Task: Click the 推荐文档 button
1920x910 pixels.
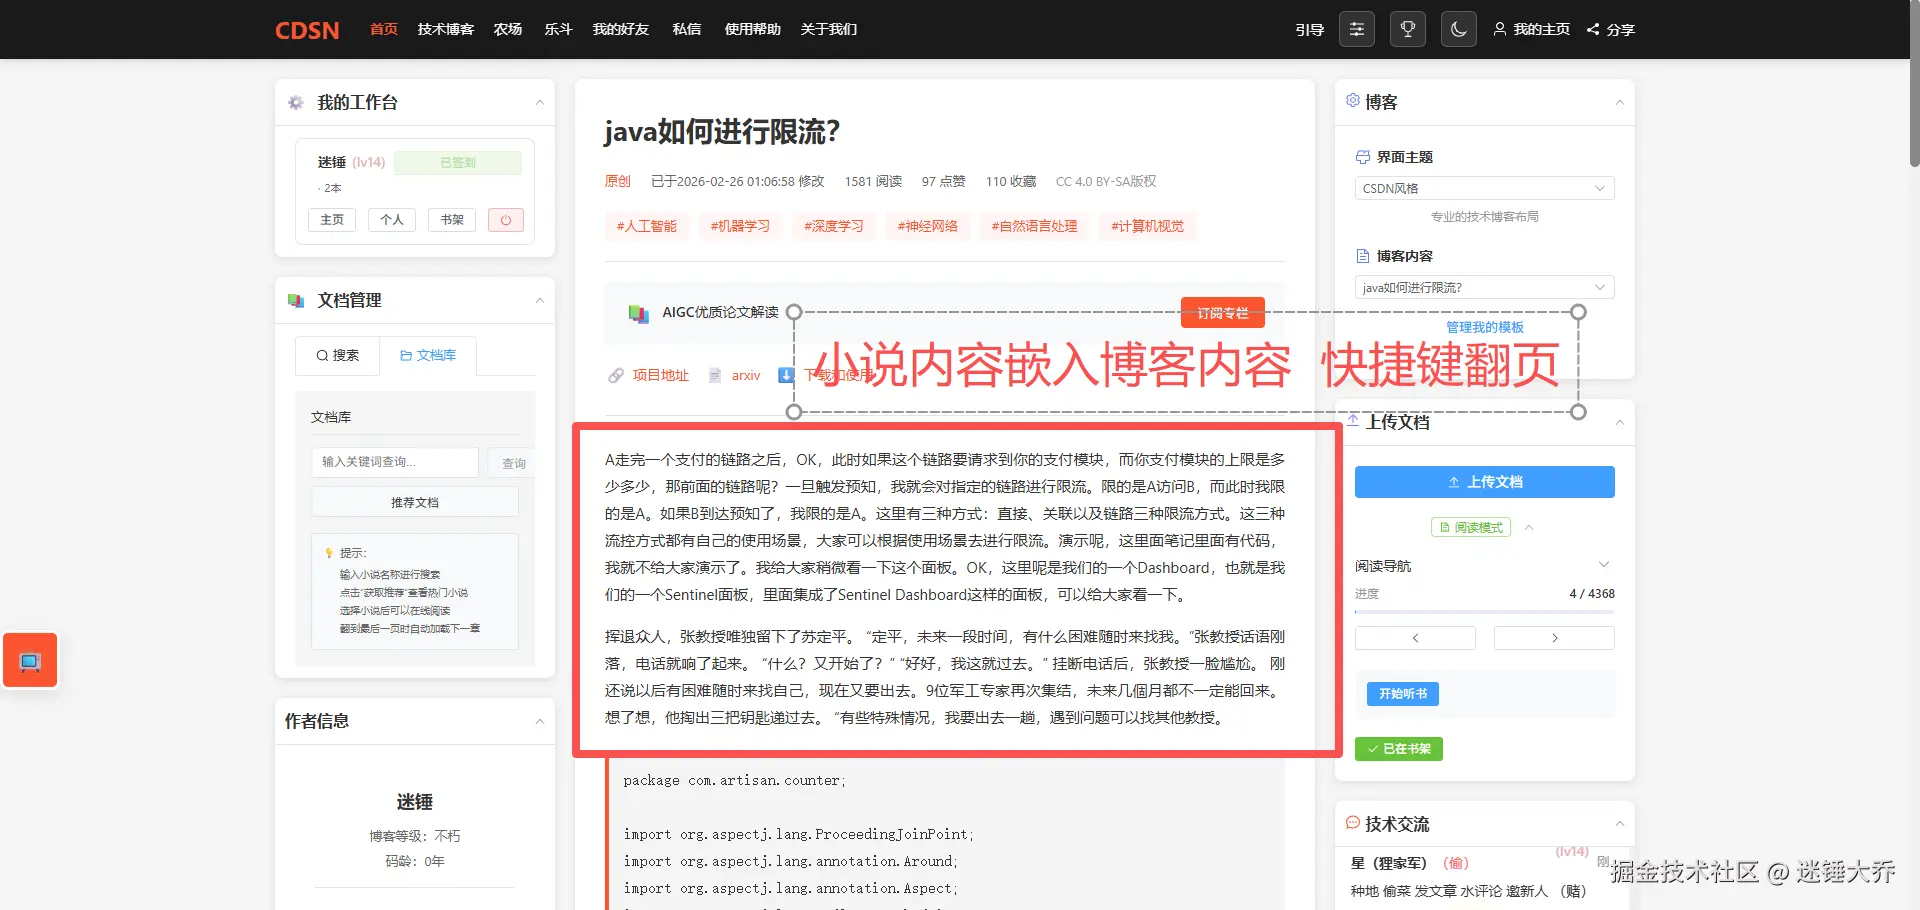Action: click(415, 502)
